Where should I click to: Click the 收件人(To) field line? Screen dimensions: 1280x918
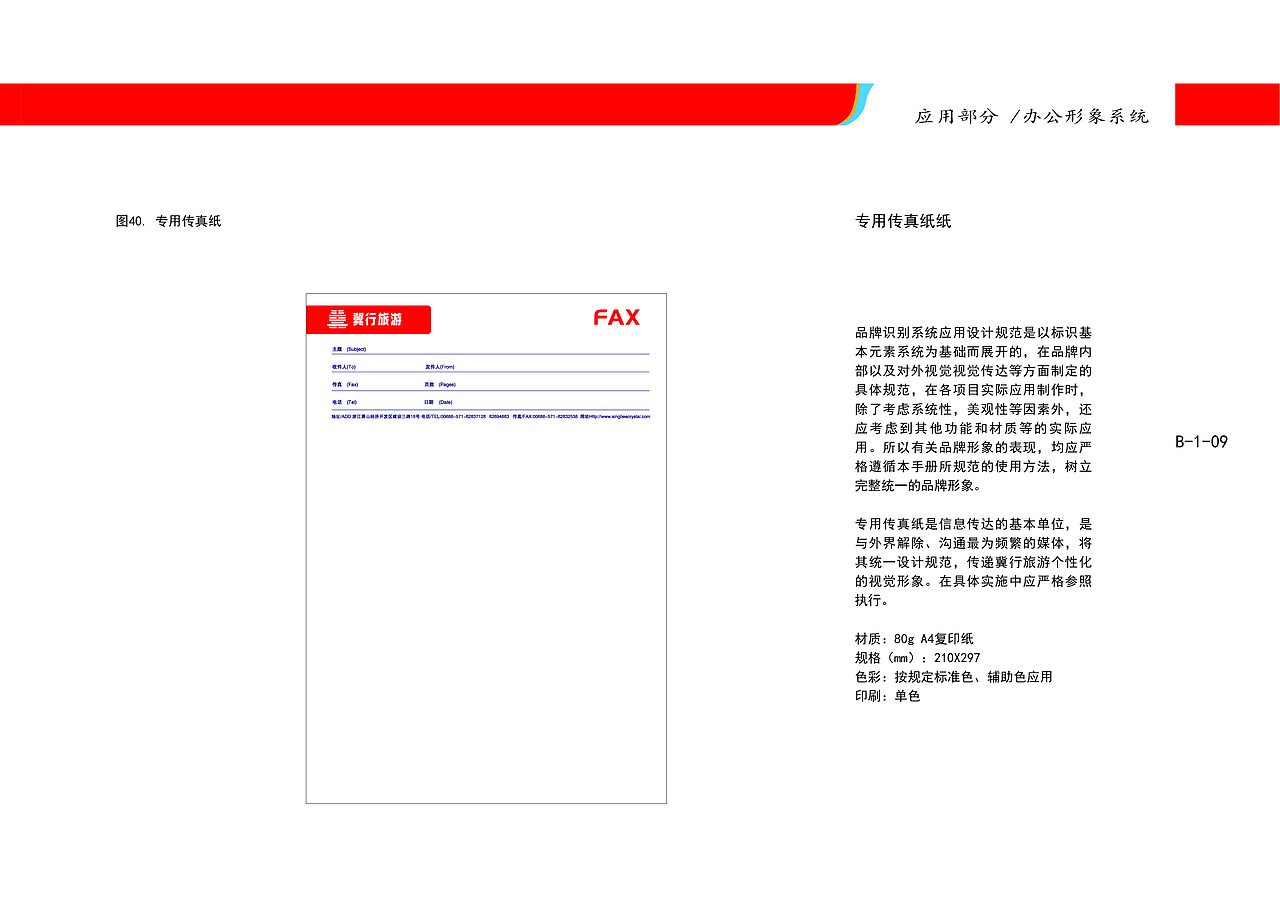point(346,366)
